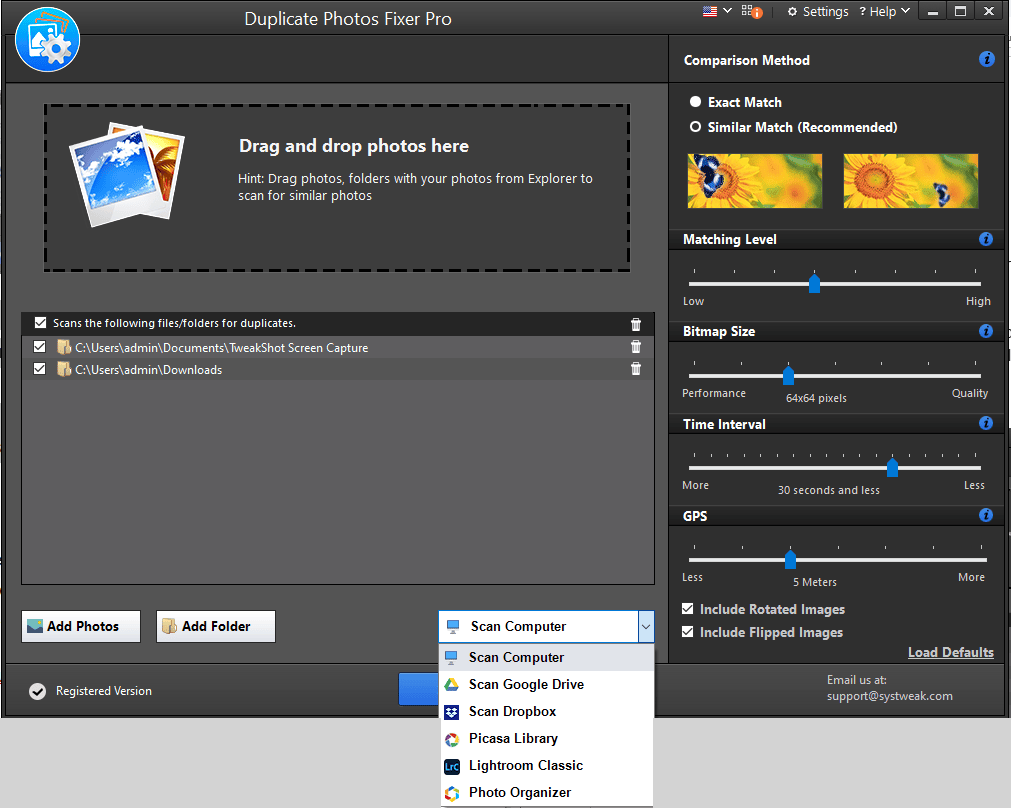Click the Bitmap Size slider handle
The image size is (1011, 808).
point(788,375)
